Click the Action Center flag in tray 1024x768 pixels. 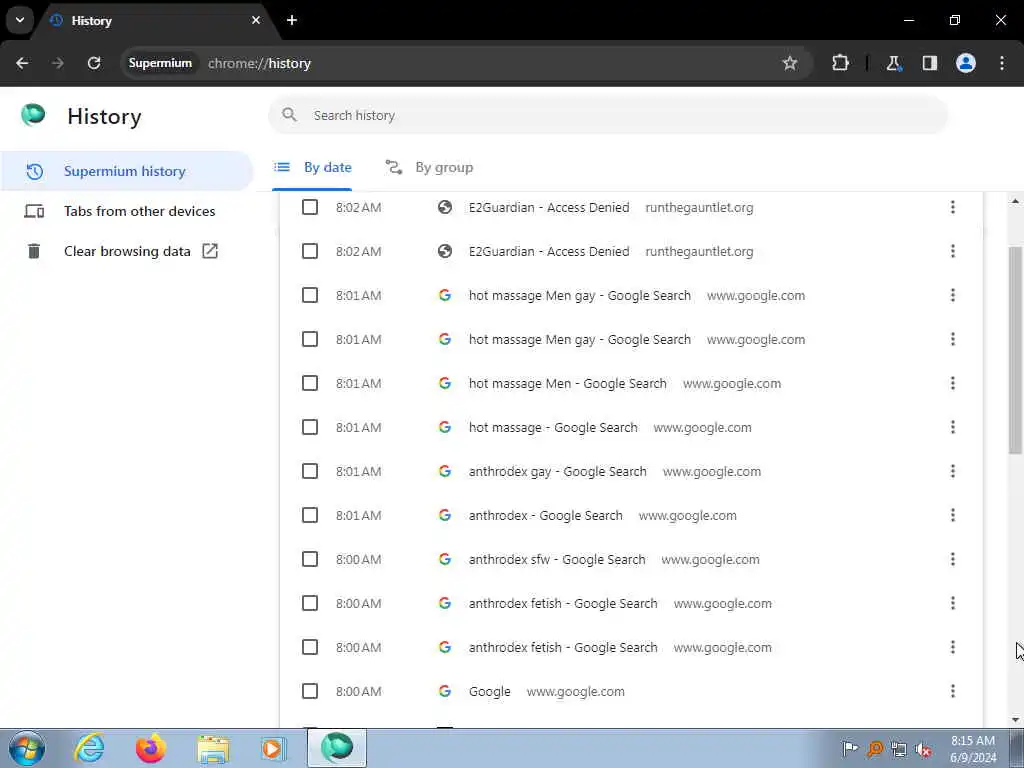(x=850, y=749)
